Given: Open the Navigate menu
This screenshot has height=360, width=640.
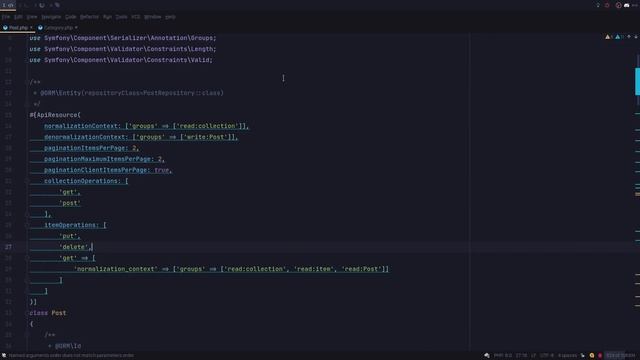Looking at the screenshot, I should [51, 17].
